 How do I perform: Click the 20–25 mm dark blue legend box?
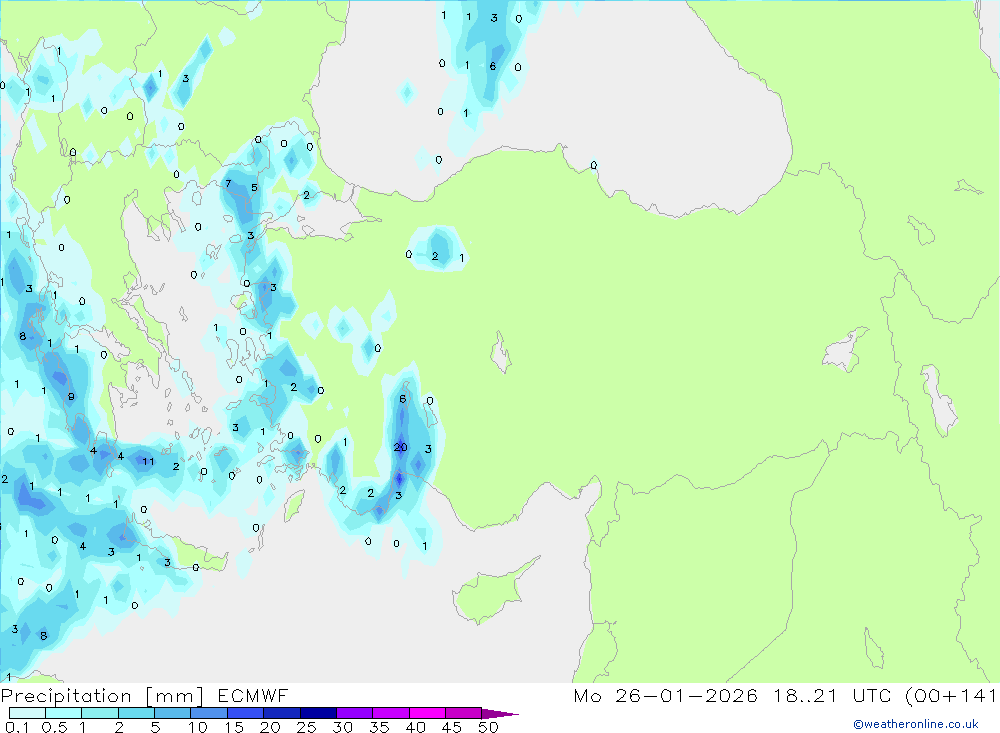pos(281,713)
